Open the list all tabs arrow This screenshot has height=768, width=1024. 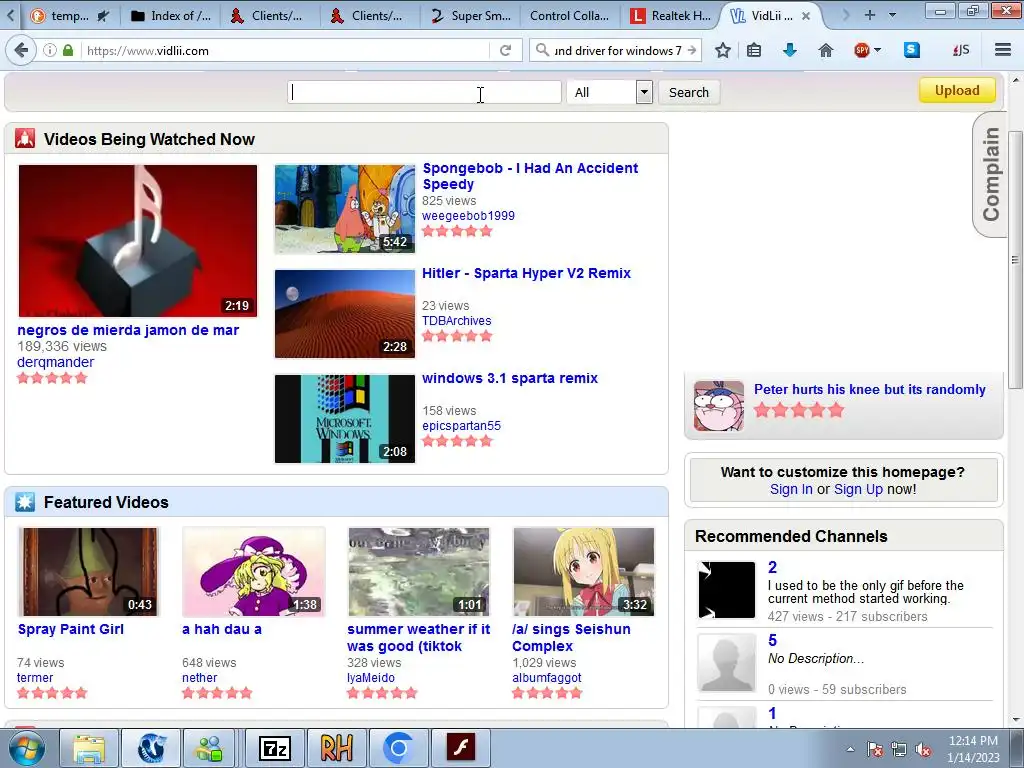(x=893, y=15)
